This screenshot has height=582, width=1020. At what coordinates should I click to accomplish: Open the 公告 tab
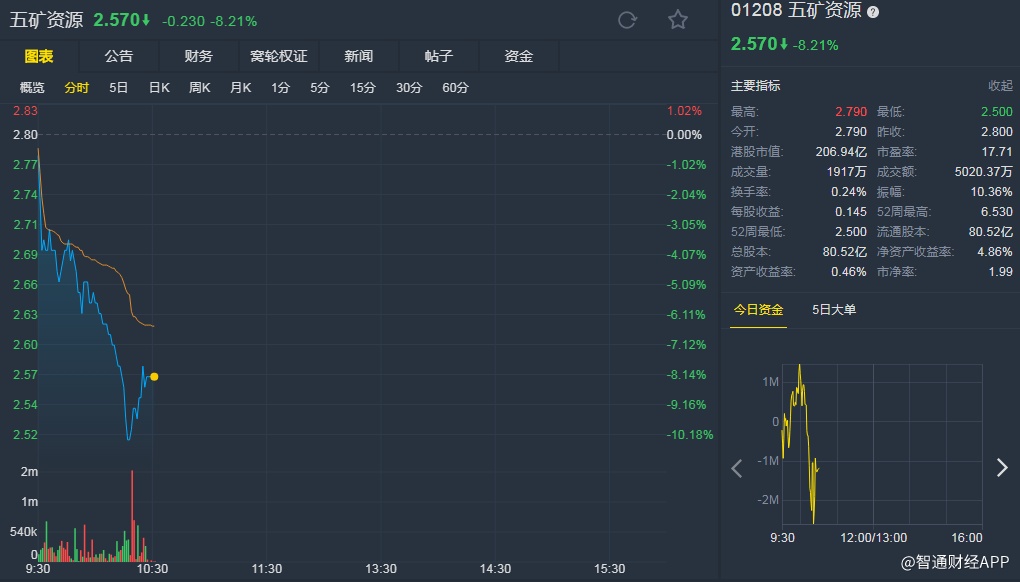[118, 56]
